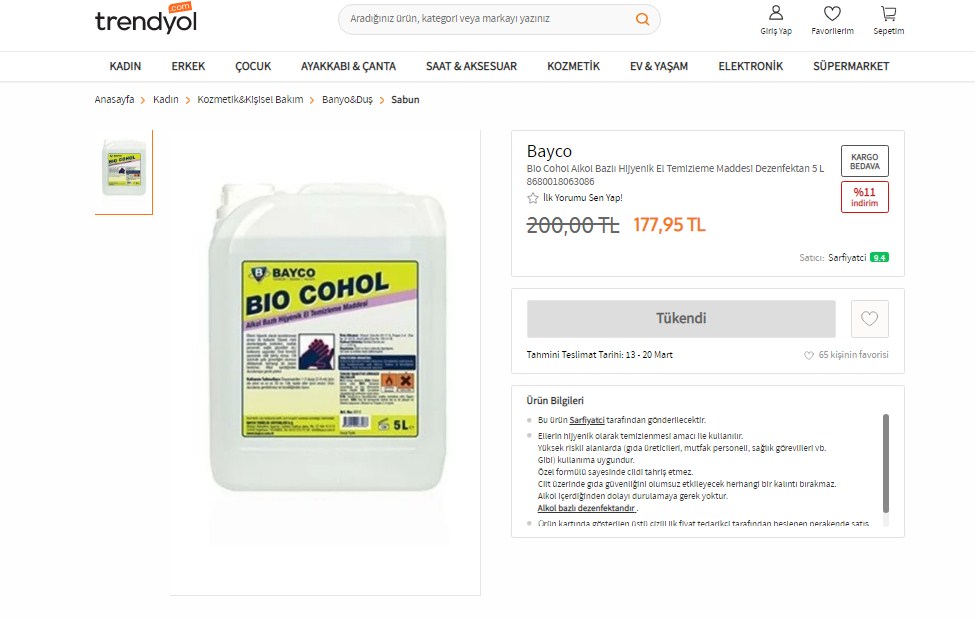Go to the Banyo&Duş breadcrumb link

pyautogui.click(x=347, y=99)
